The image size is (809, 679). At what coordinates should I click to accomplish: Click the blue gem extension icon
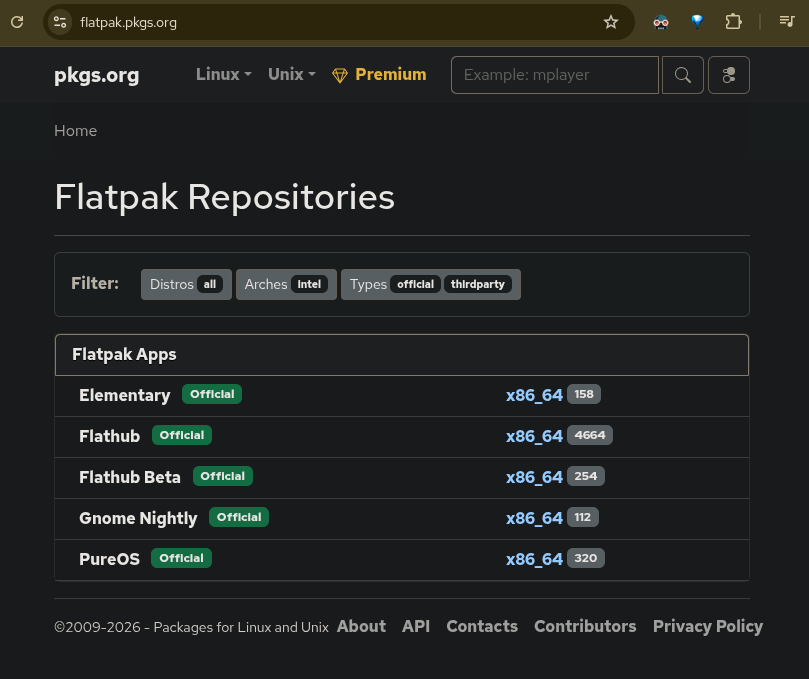[697, 22]
